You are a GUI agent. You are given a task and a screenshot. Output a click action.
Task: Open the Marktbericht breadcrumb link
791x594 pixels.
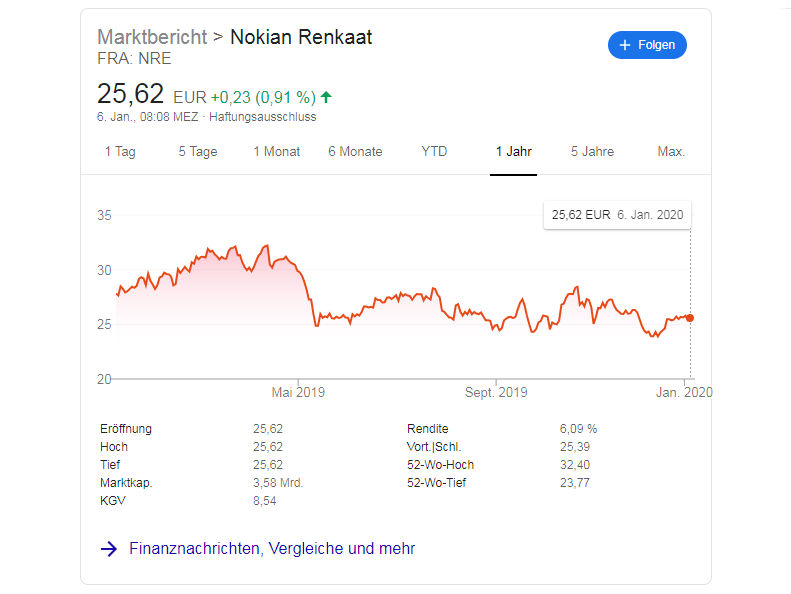(152, 37)
